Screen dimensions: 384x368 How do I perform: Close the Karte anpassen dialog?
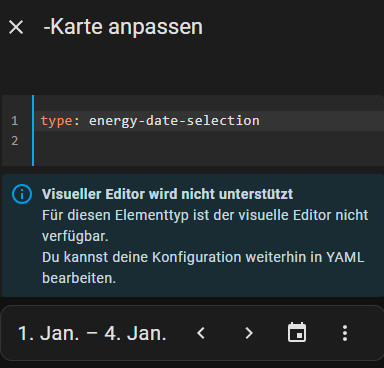(16, 27)
